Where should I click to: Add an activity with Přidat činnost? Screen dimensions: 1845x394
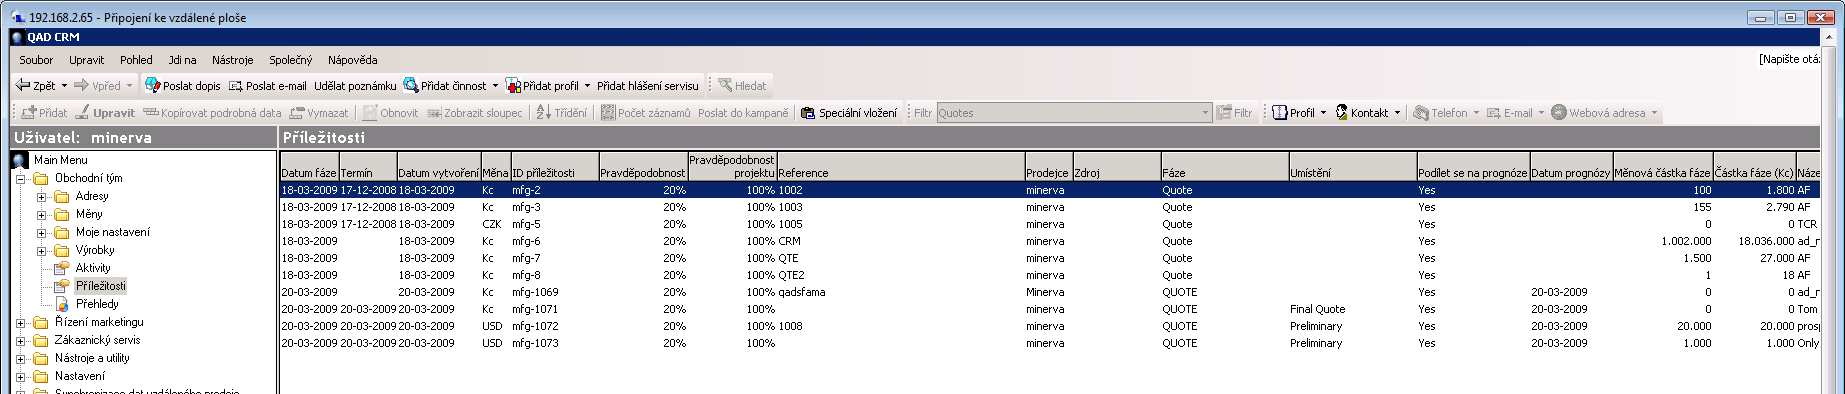(x=444, y=86)
